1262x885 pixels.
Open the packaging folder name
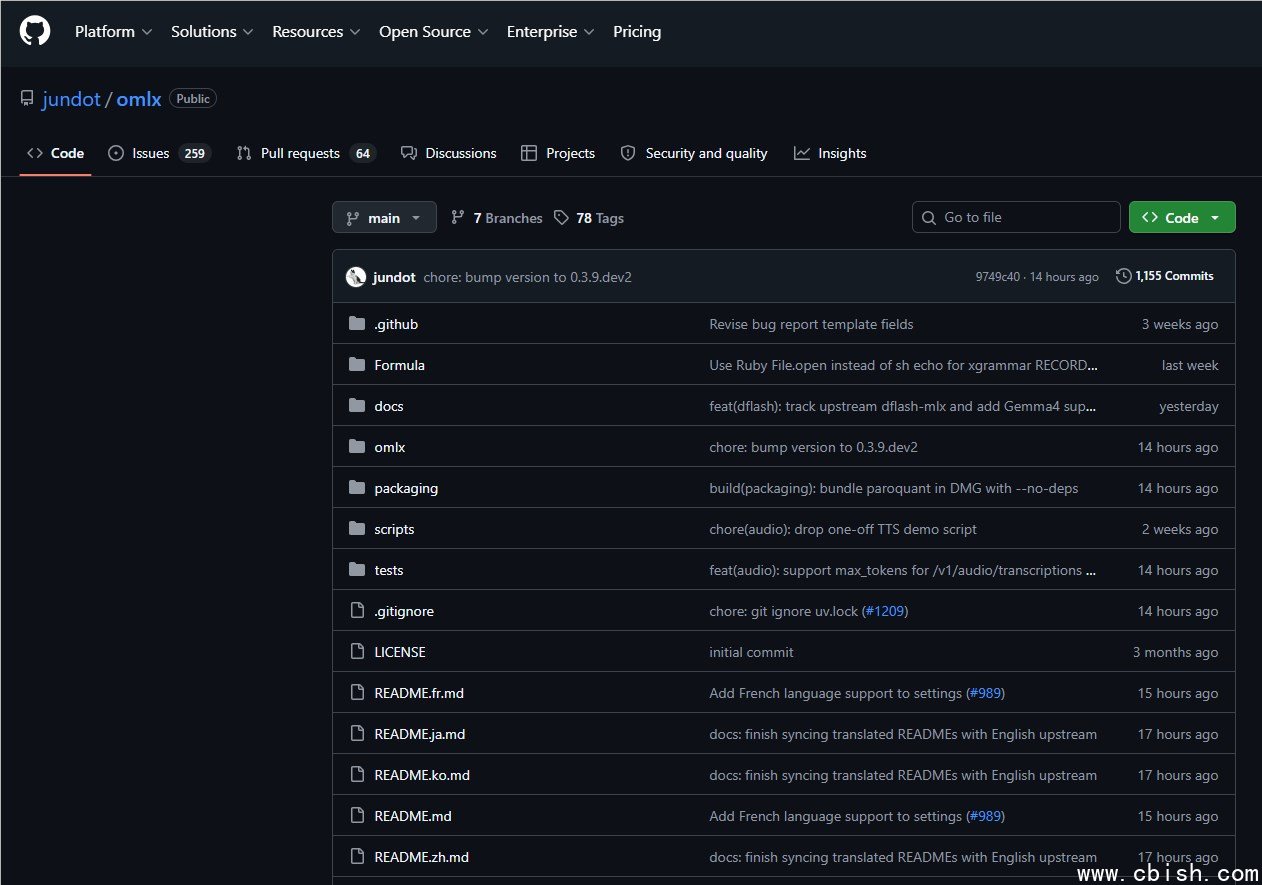(x=406, y=488)
